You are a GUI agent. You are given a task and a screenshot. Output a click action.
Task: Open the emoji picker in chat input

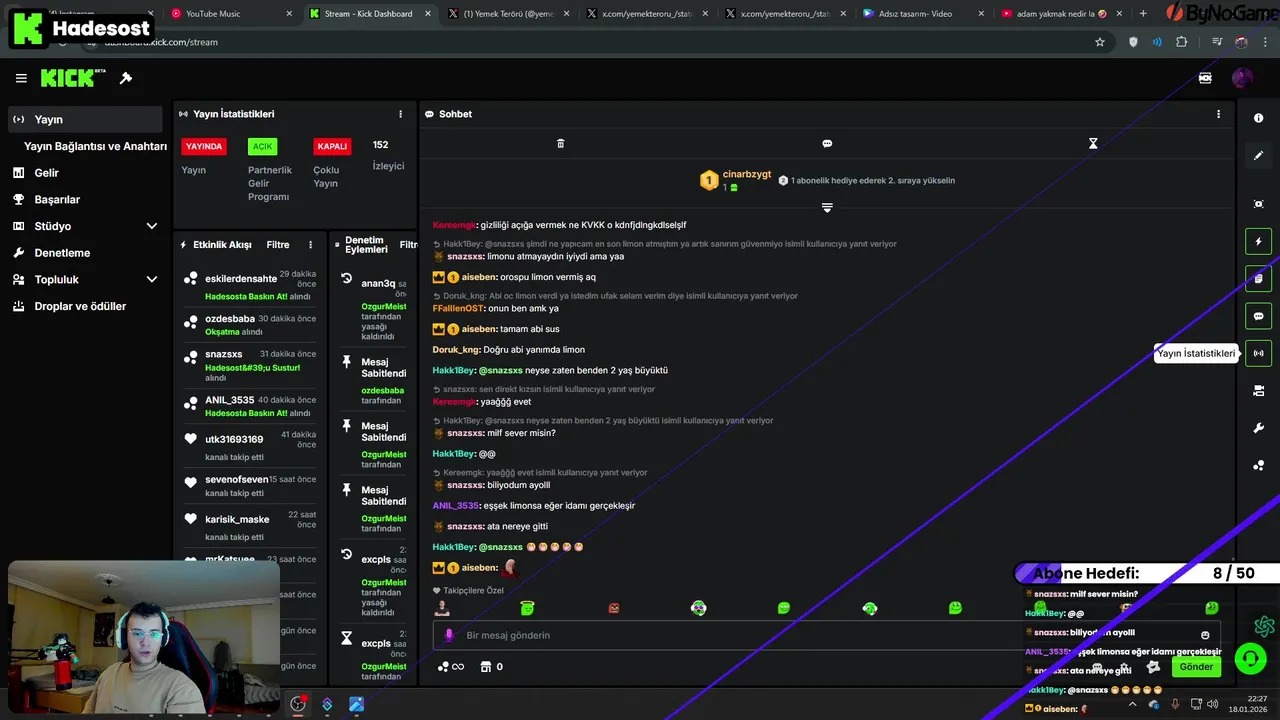[x=1205, y=635]
